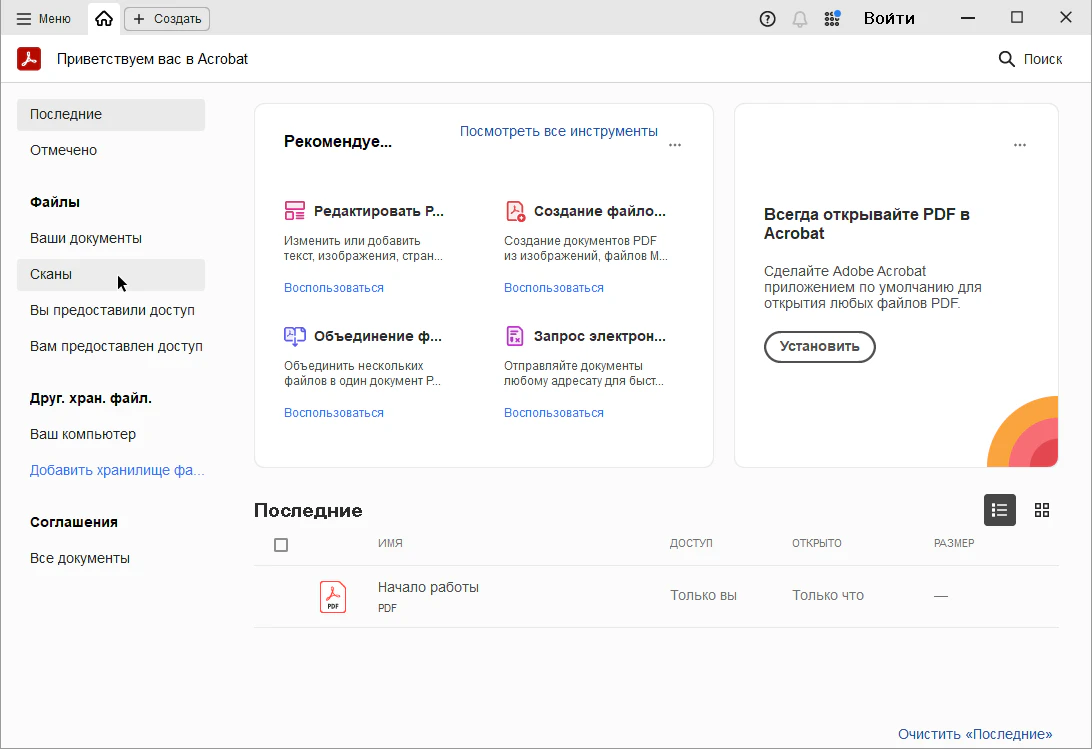Click the Combine files icon
This screenshot has height=749, width=1092.
click(294, 336)
